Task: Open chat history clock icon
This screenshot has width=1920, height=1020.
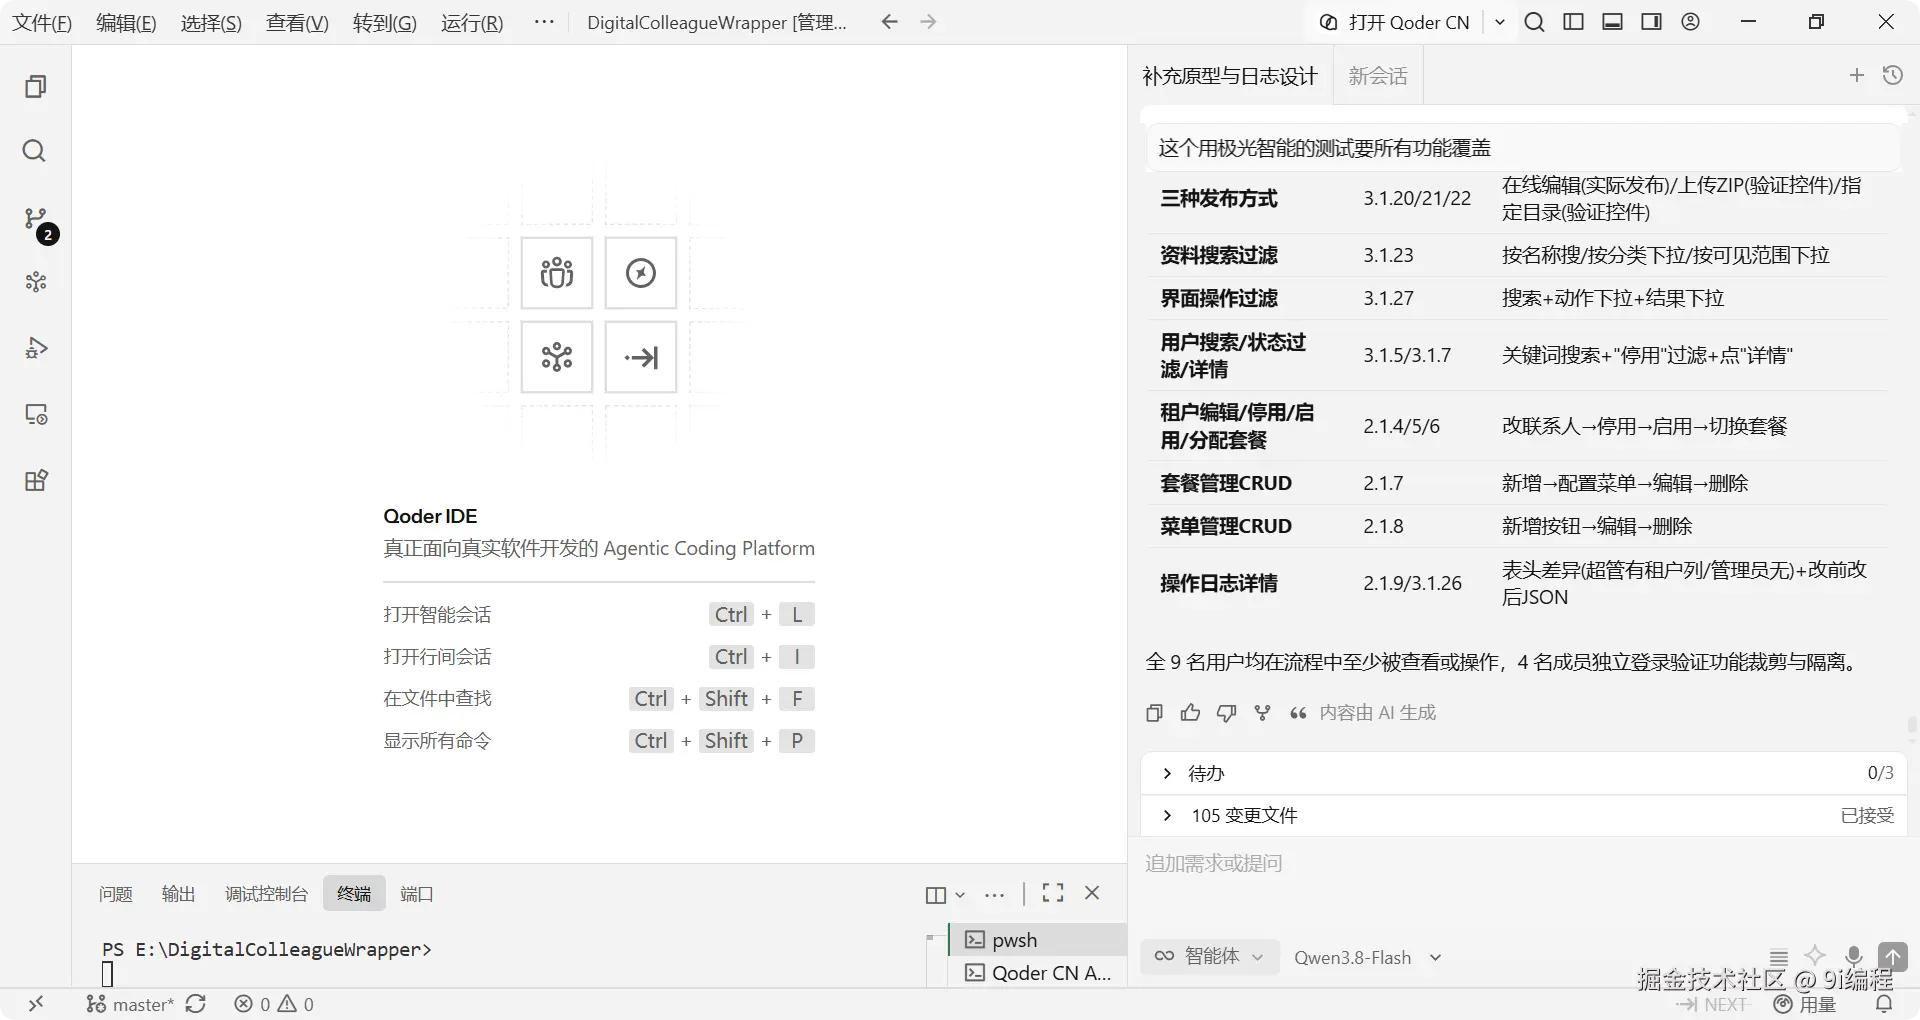Action: (1892, 75)
